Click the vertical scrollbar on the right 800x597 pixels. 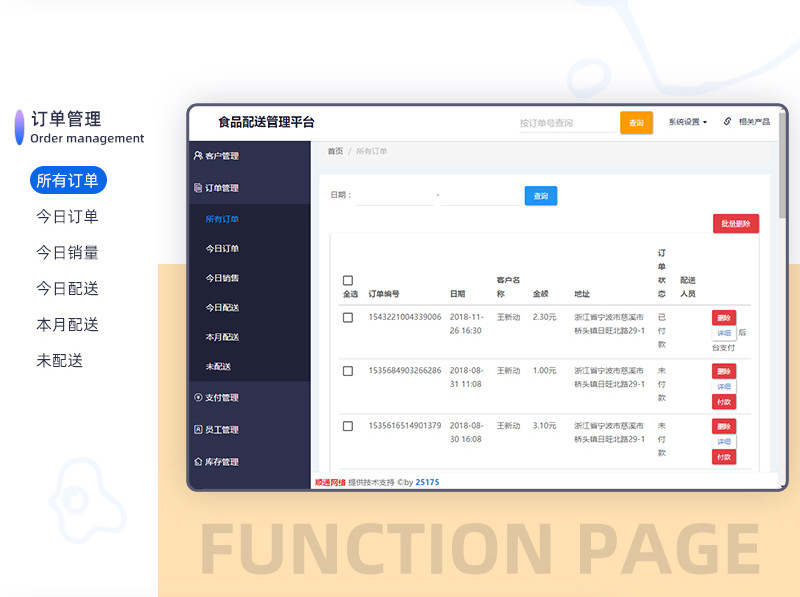pyautogui.click(x=783, y=170)
